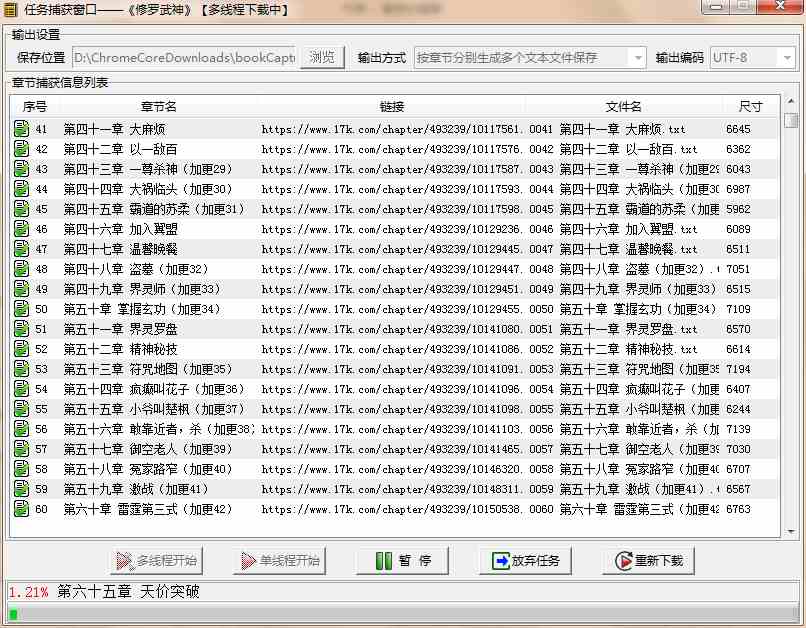
Task: Click the document icon for row 45
Action: tap(21, 209)
